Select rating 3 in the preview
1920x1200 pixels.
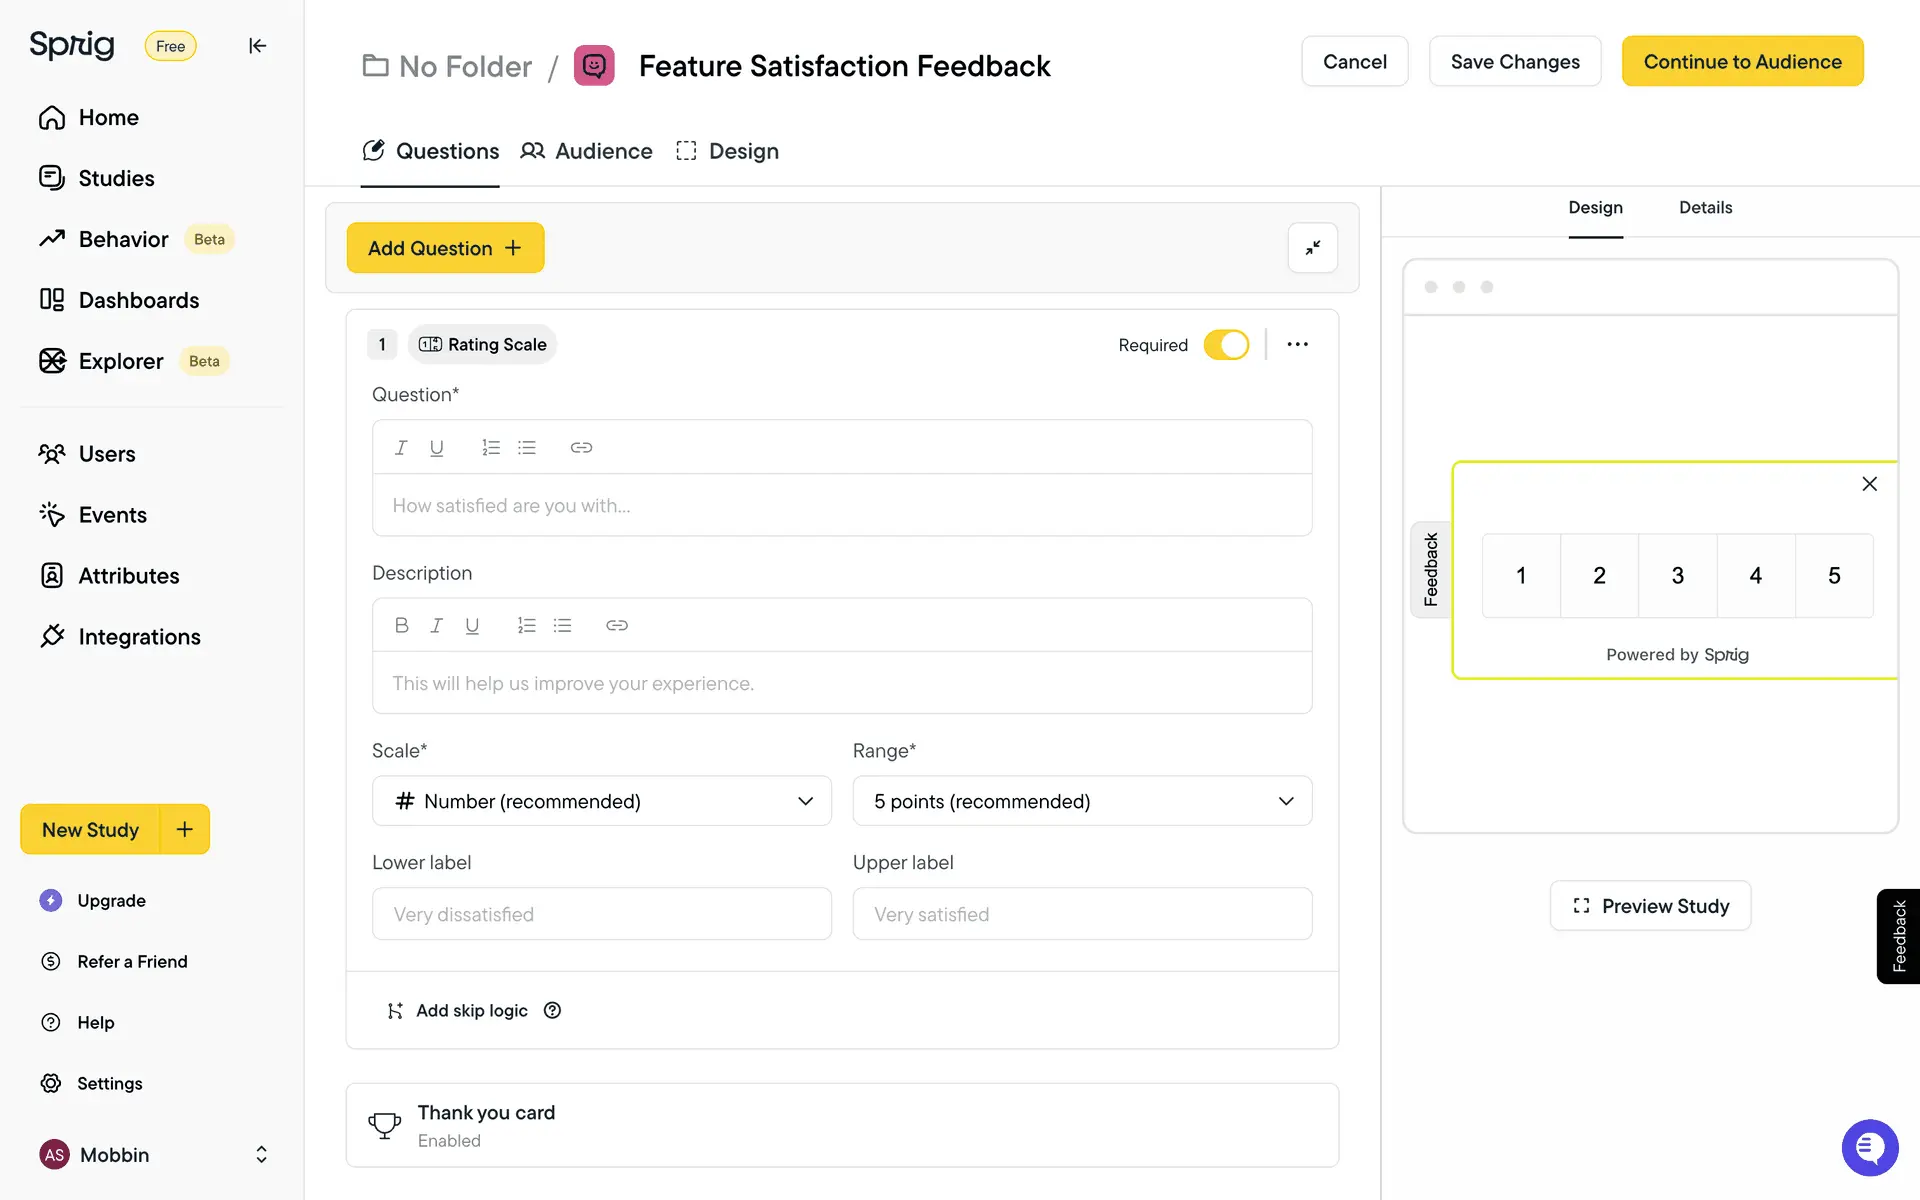click(1677, 575)
